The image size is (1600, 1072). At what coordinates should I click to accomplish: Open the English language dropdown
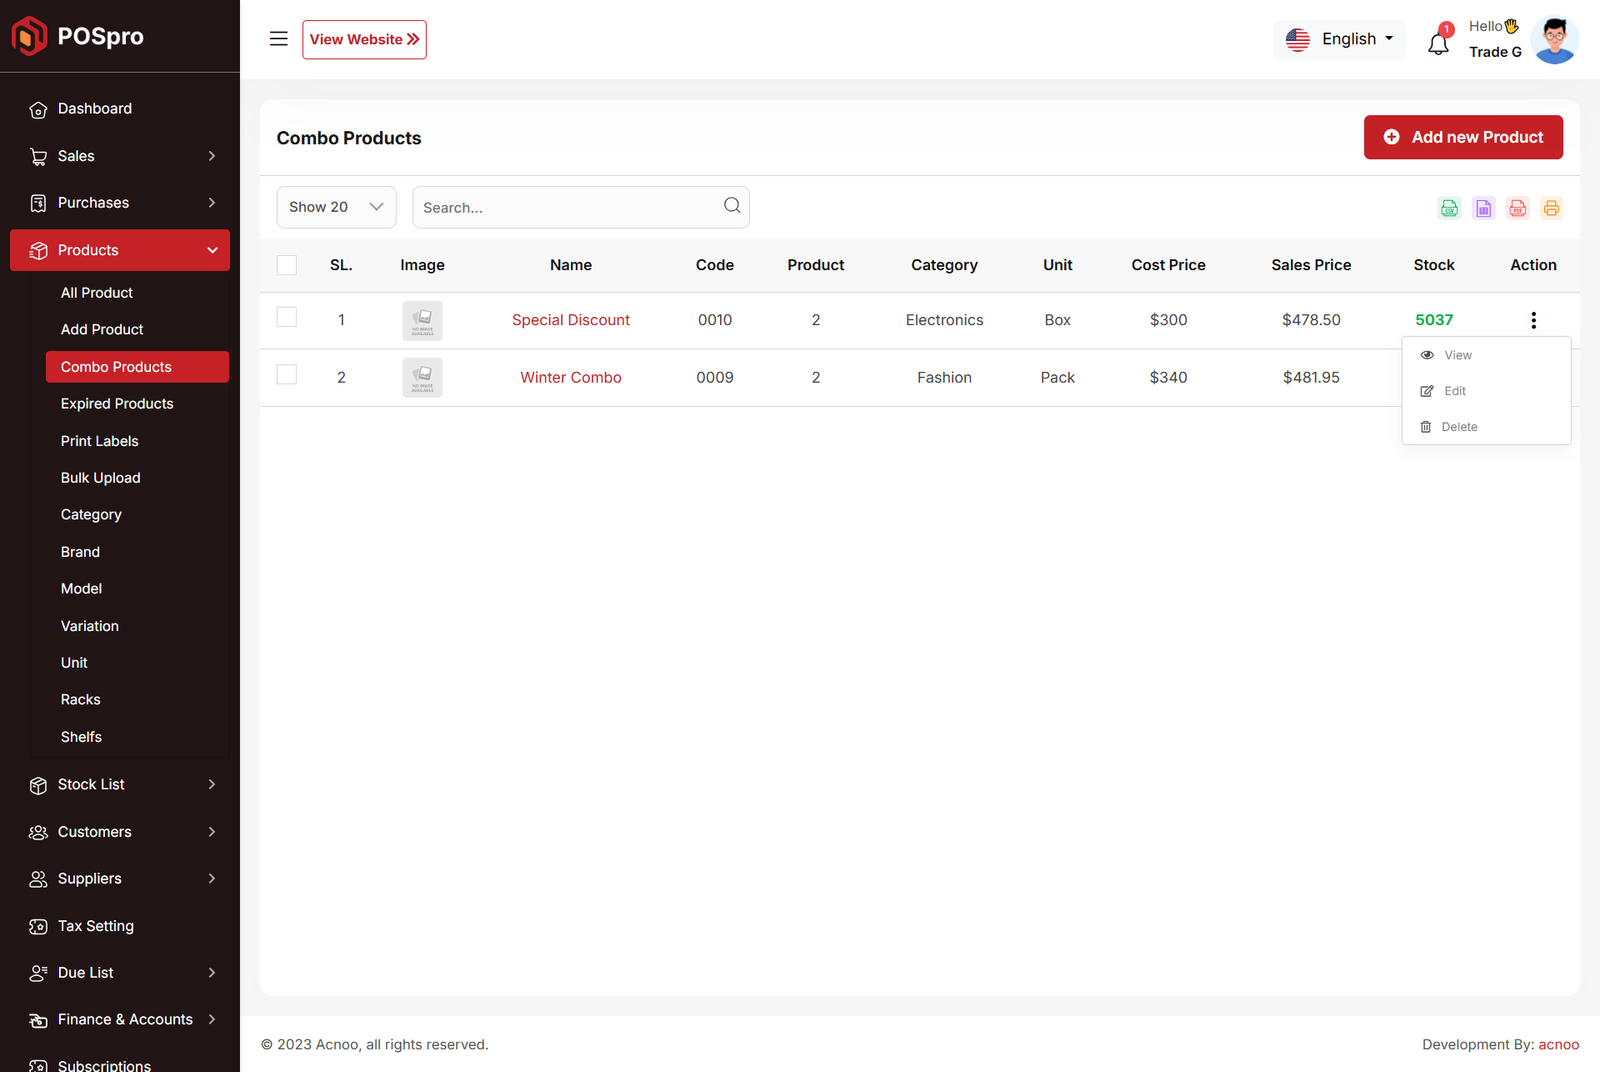tap(1339, 39)
